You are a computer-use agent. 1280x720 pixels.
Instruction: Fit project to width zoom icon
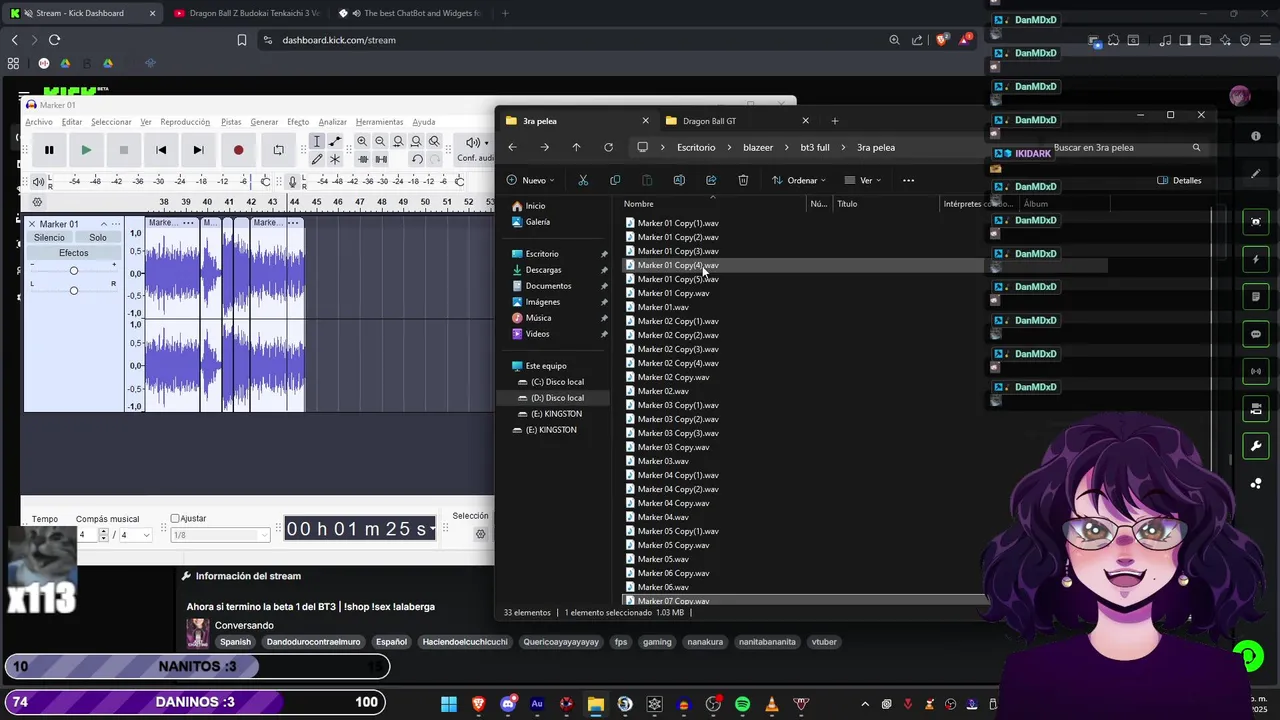pos(416,141)
